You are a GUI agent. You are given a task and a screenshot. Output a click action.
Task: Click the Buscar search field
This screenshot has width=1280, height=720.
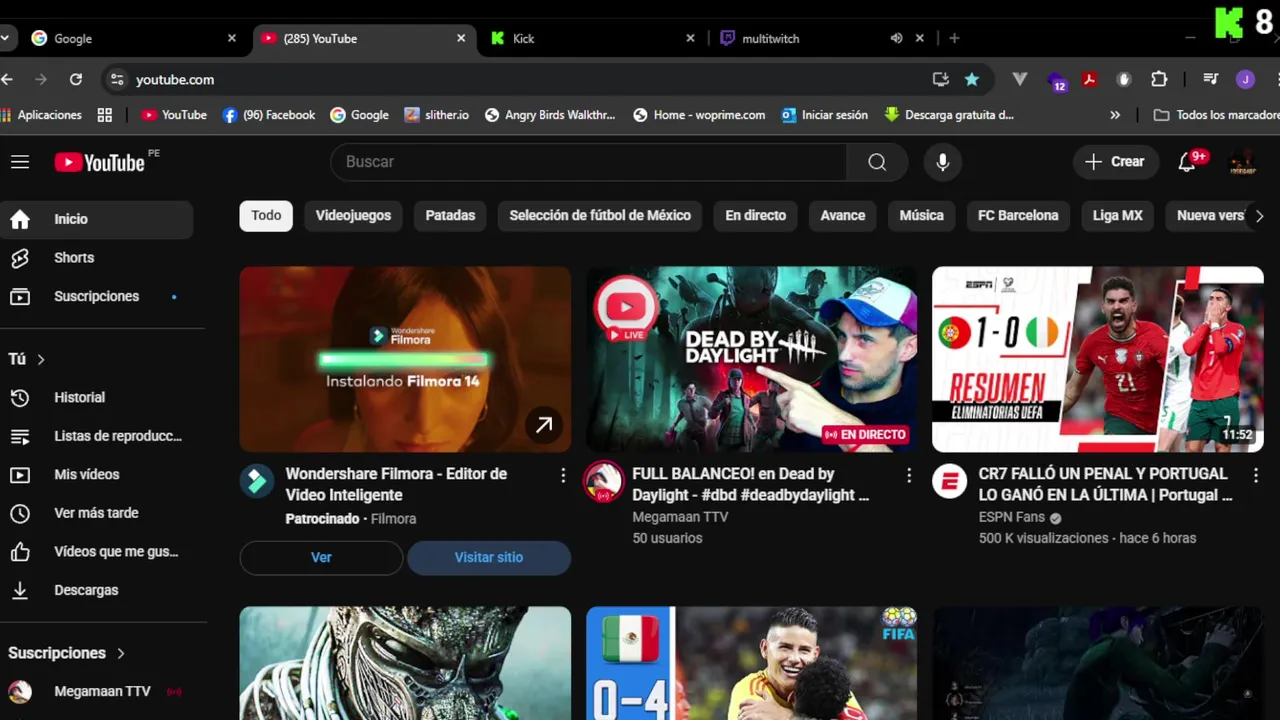[588, 162]
